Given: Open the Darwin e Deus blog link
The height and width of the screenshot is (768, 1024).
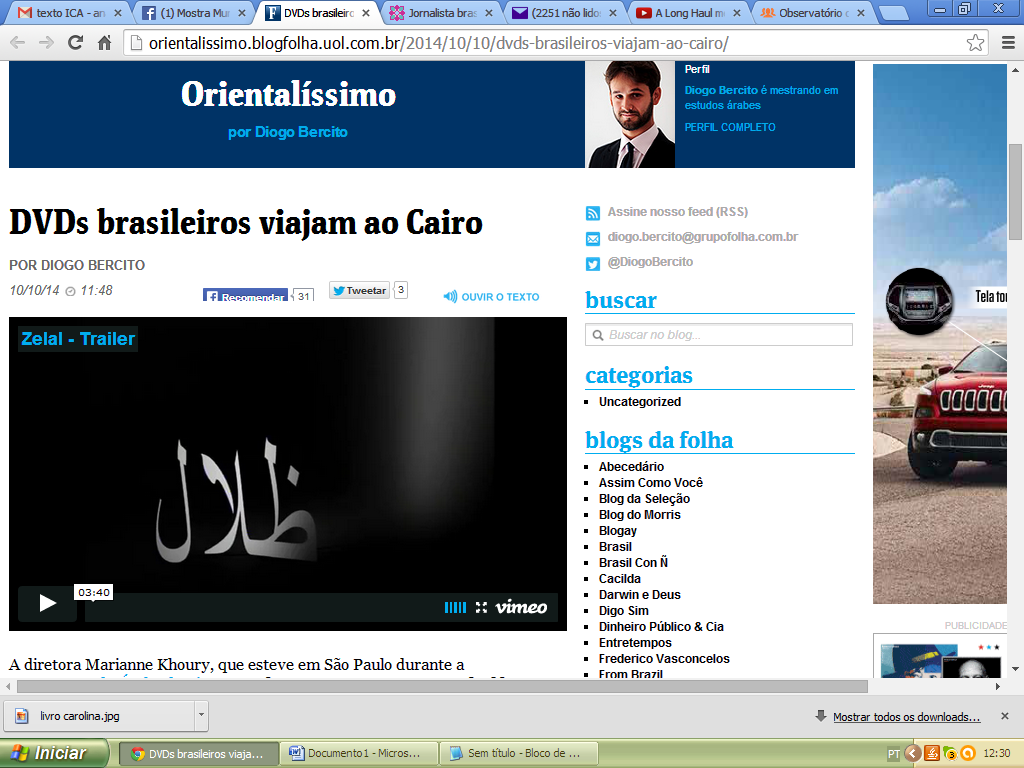Looking at the screenshot, I should 640,594.
